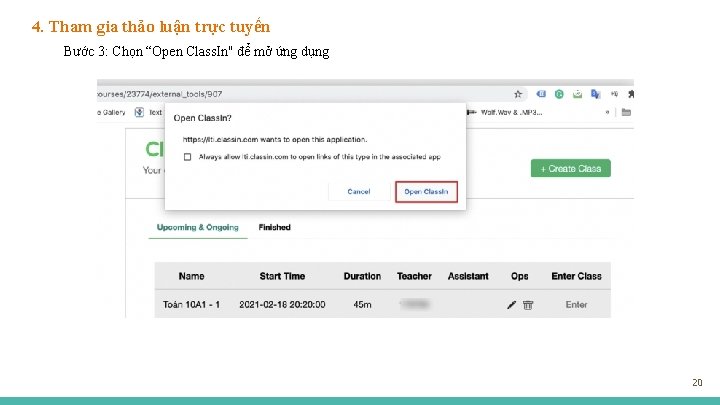Switch to the Finished tab
720x405 pixels.
pos(274,227)
